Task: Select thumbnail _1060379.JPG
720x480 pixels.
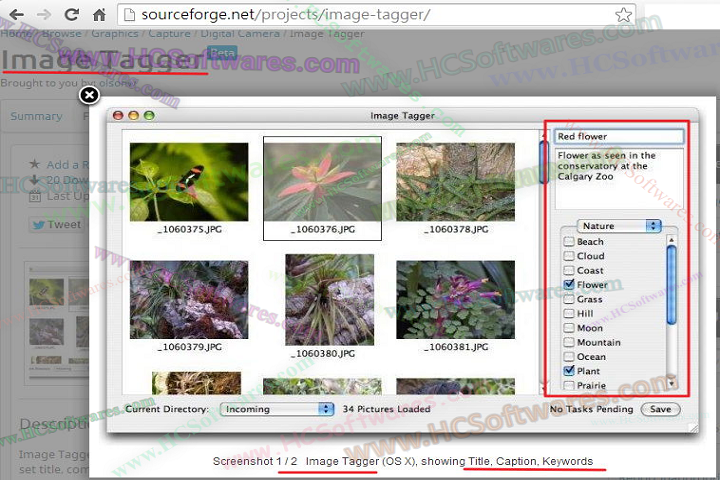Action: tap(189, 299)
